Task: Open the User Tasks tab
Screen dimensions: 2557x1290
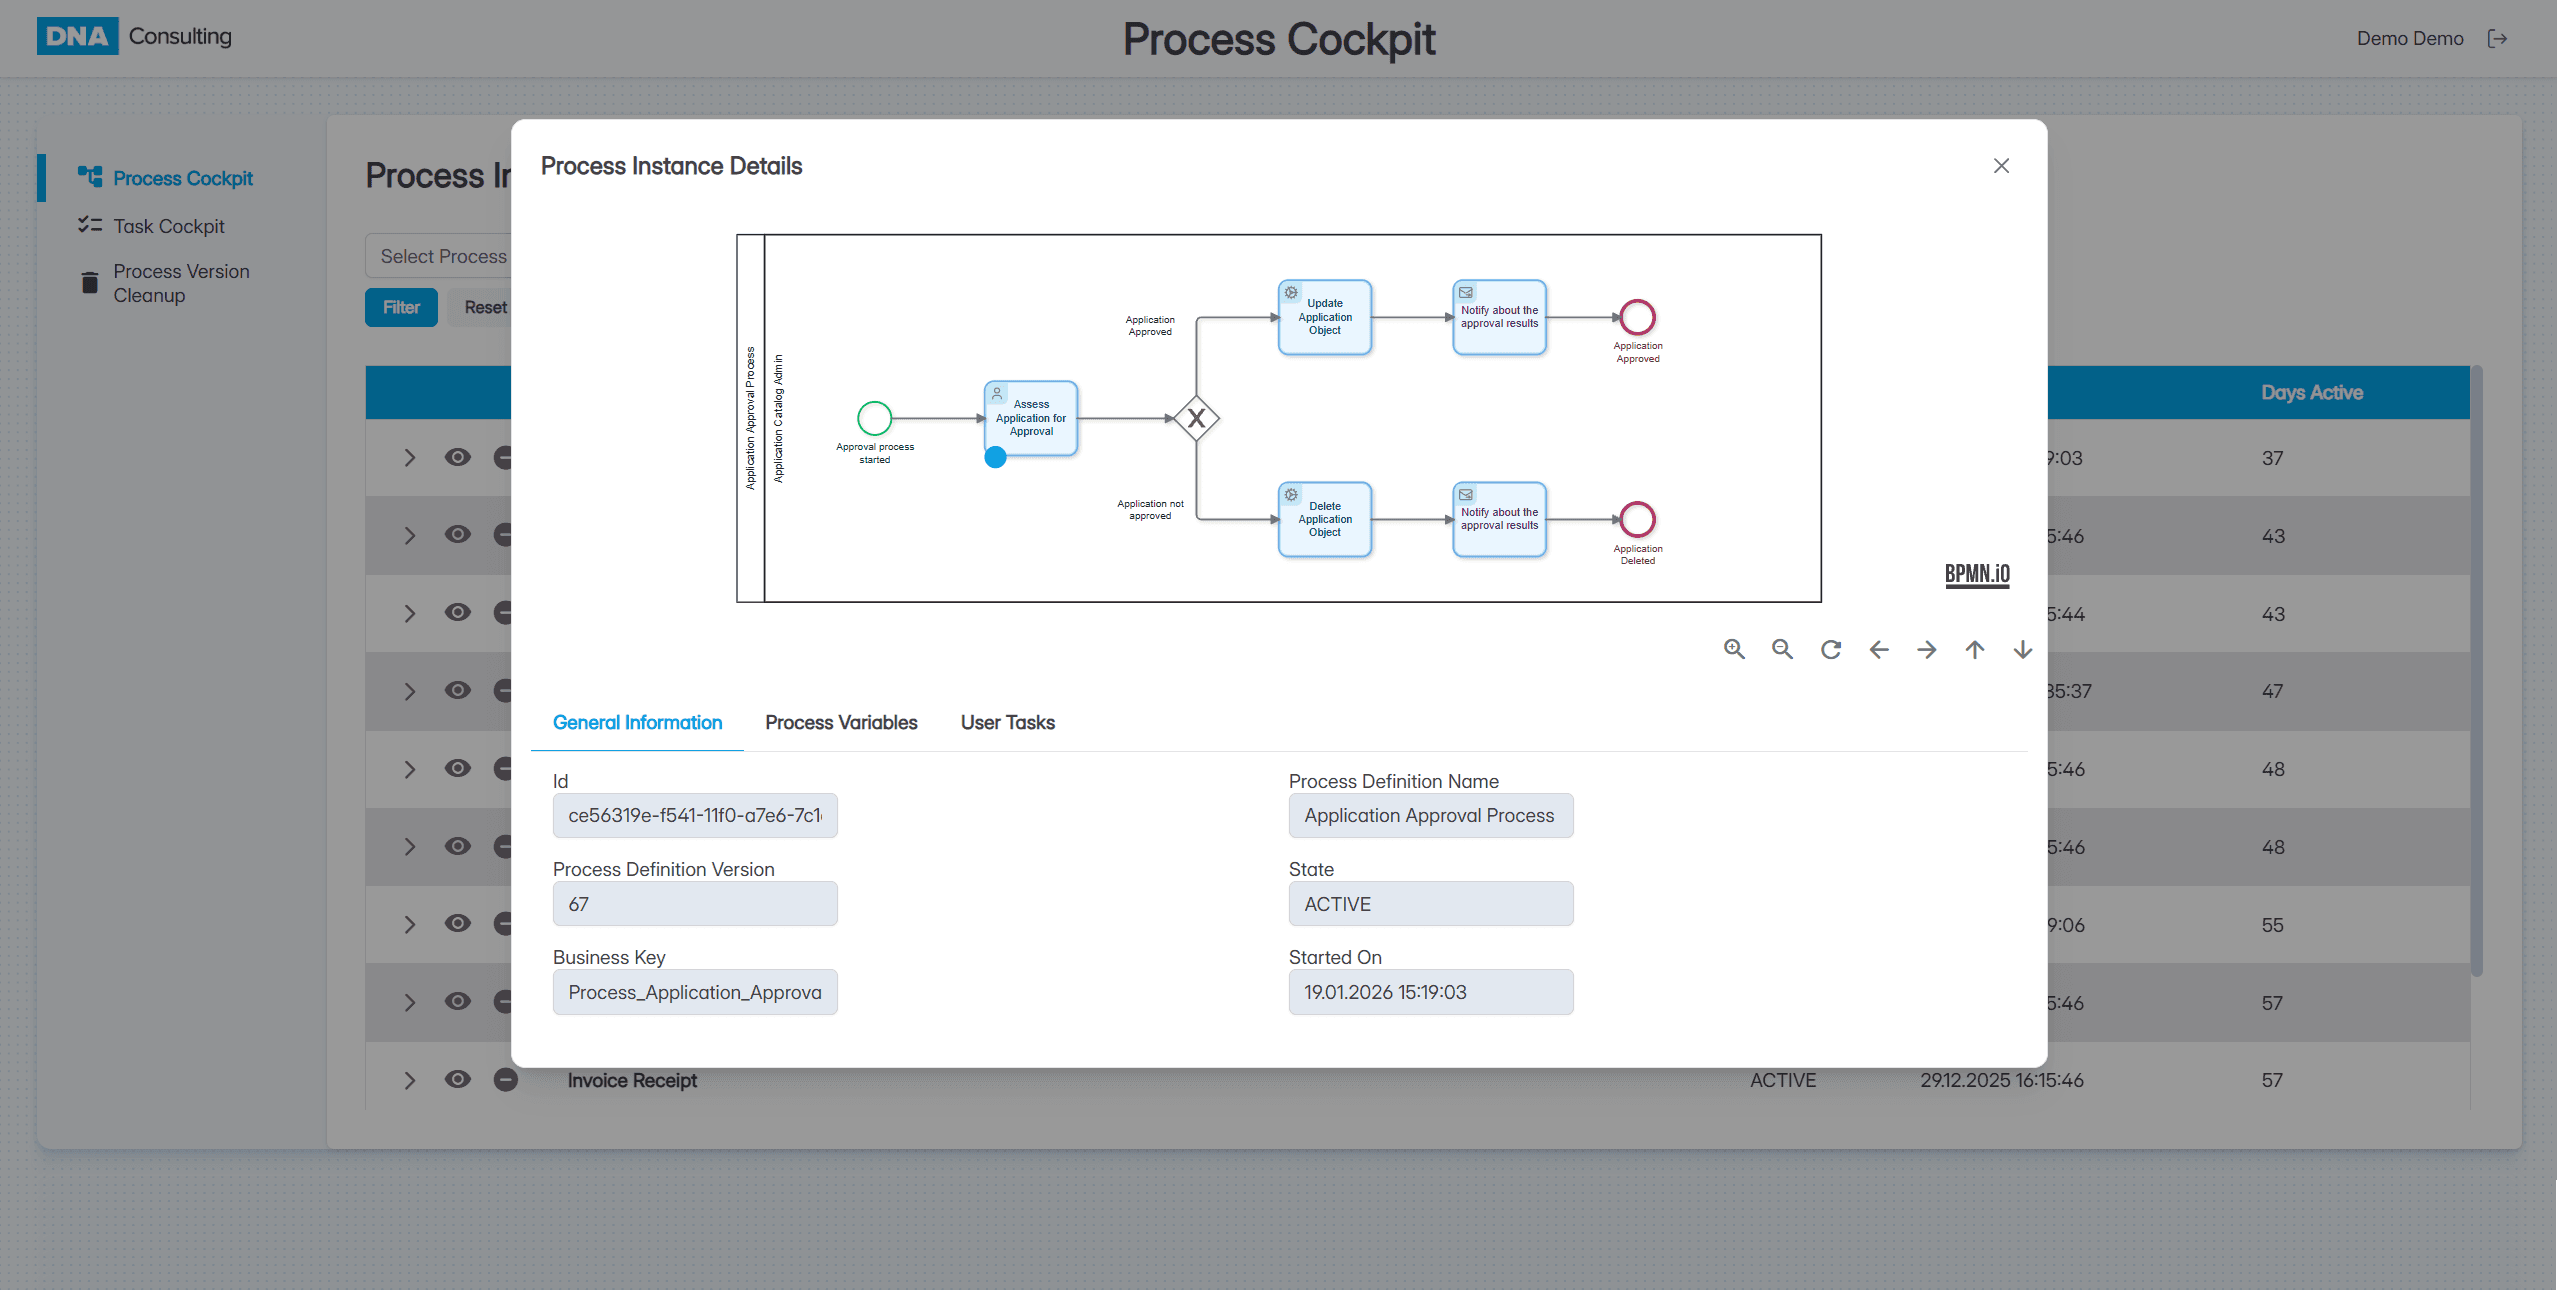Action: click(x=1007, y=723)
